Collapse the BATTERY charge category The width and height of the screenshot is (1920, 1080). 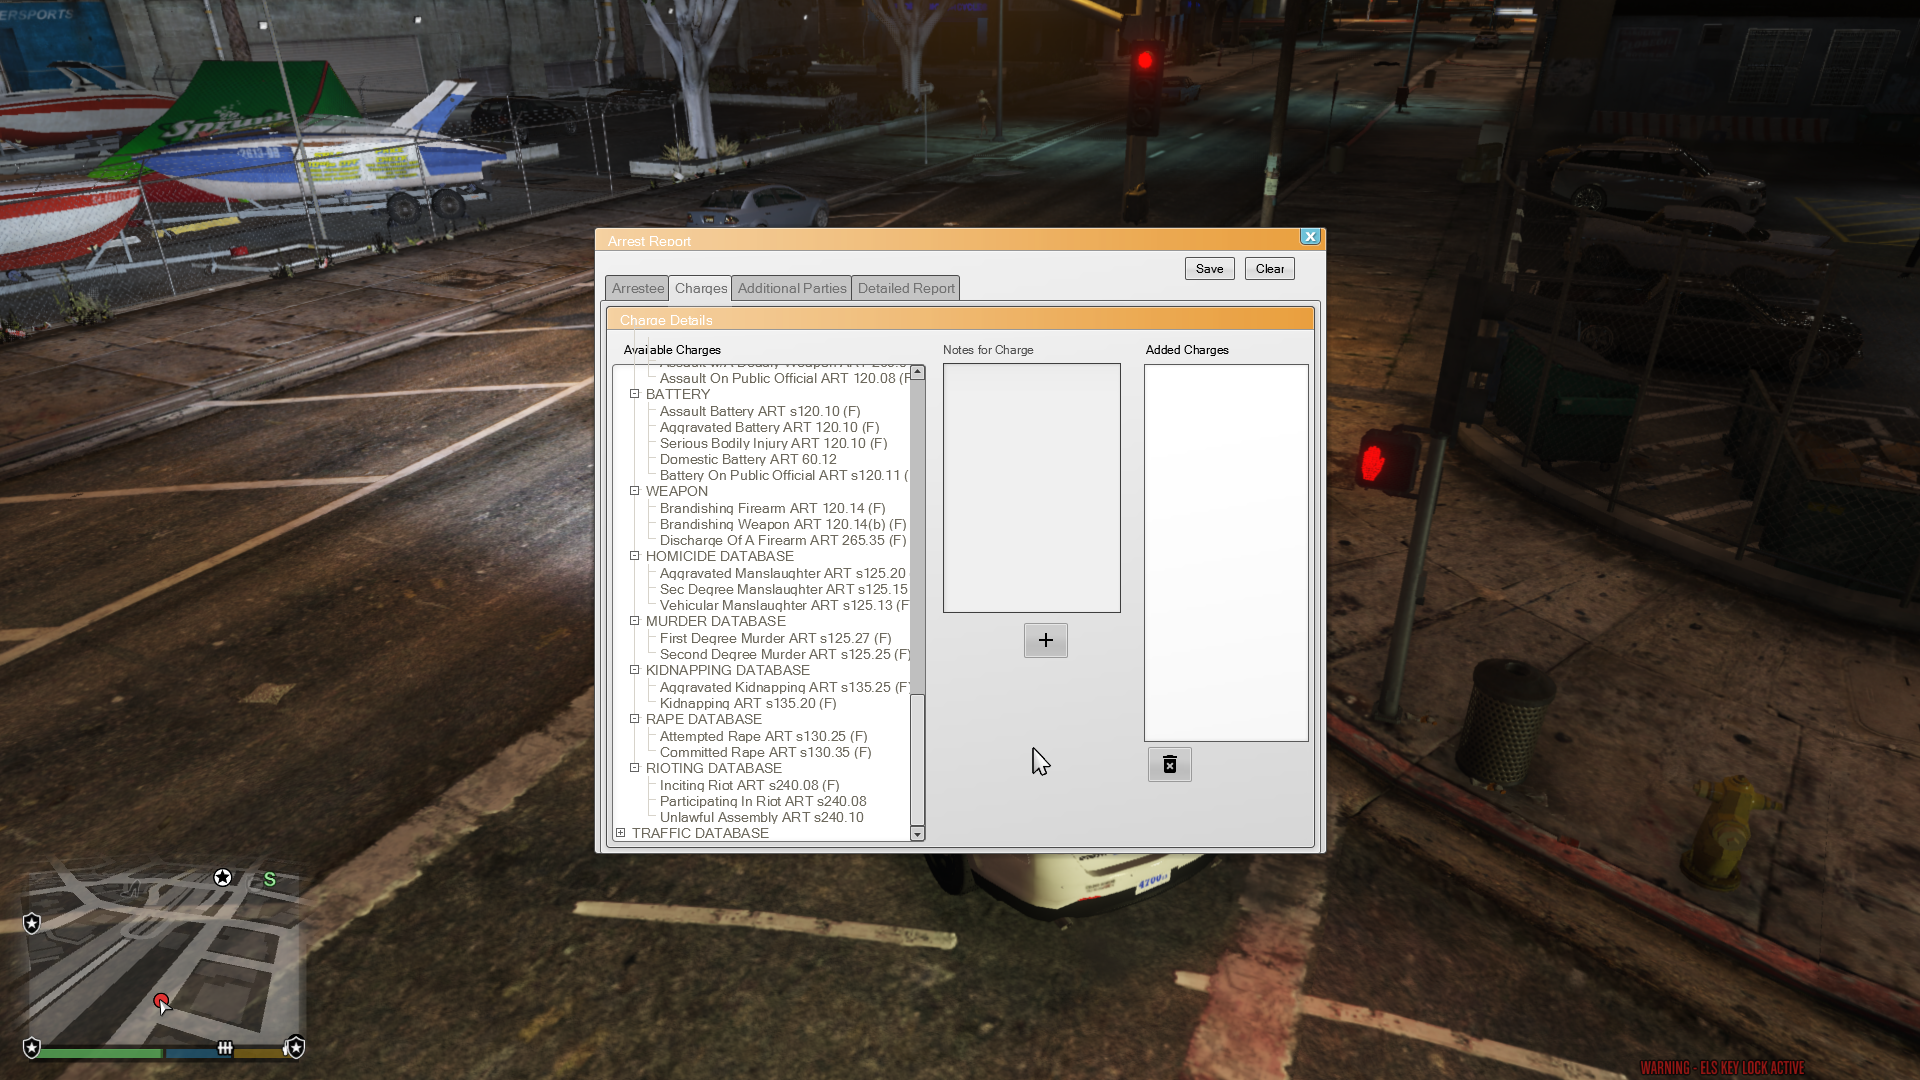point(634,394)
